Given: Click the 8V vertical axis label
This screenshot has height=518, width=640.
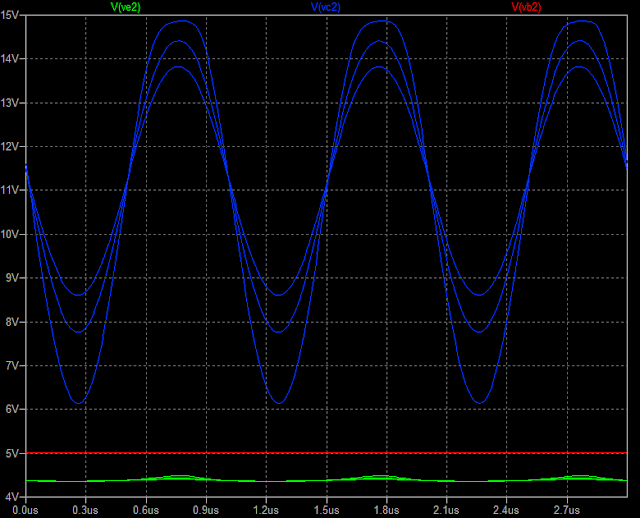Looking at the screenshot, I should pyautogui.click(x=12, y=322).
